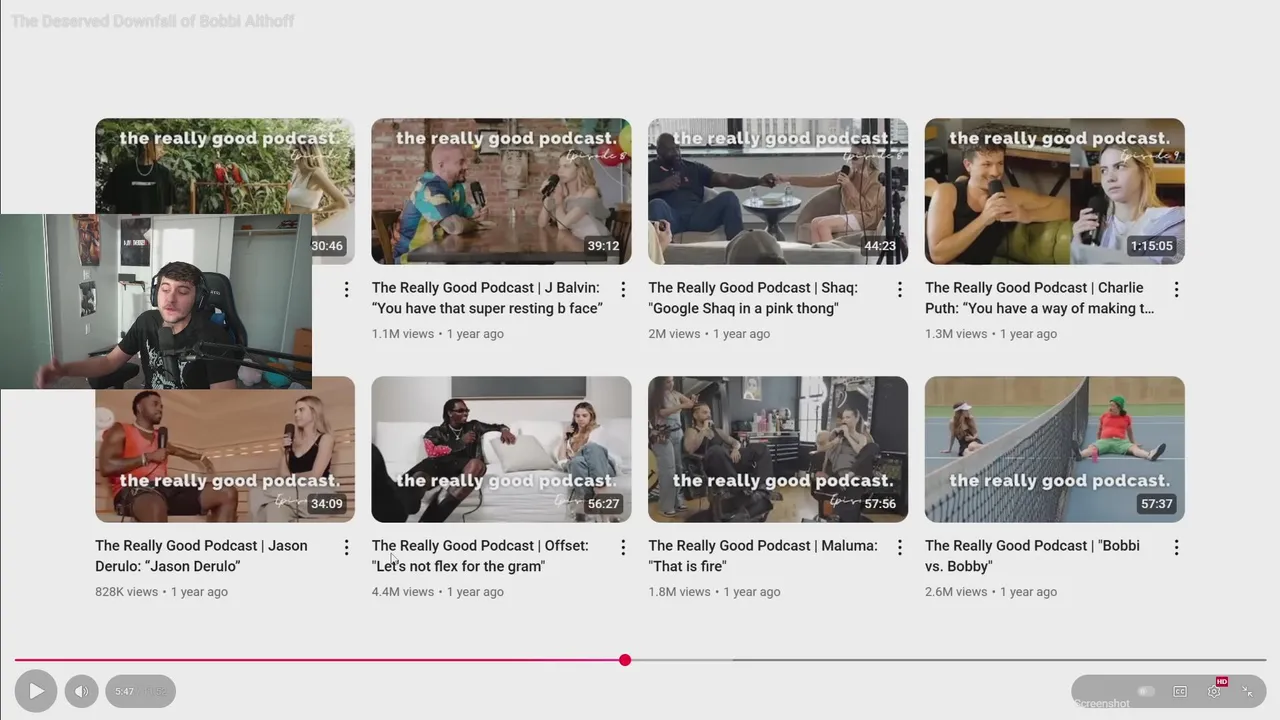Turn on closed captions
Screen dimensions: 1280x720
tap(1180, 691)
